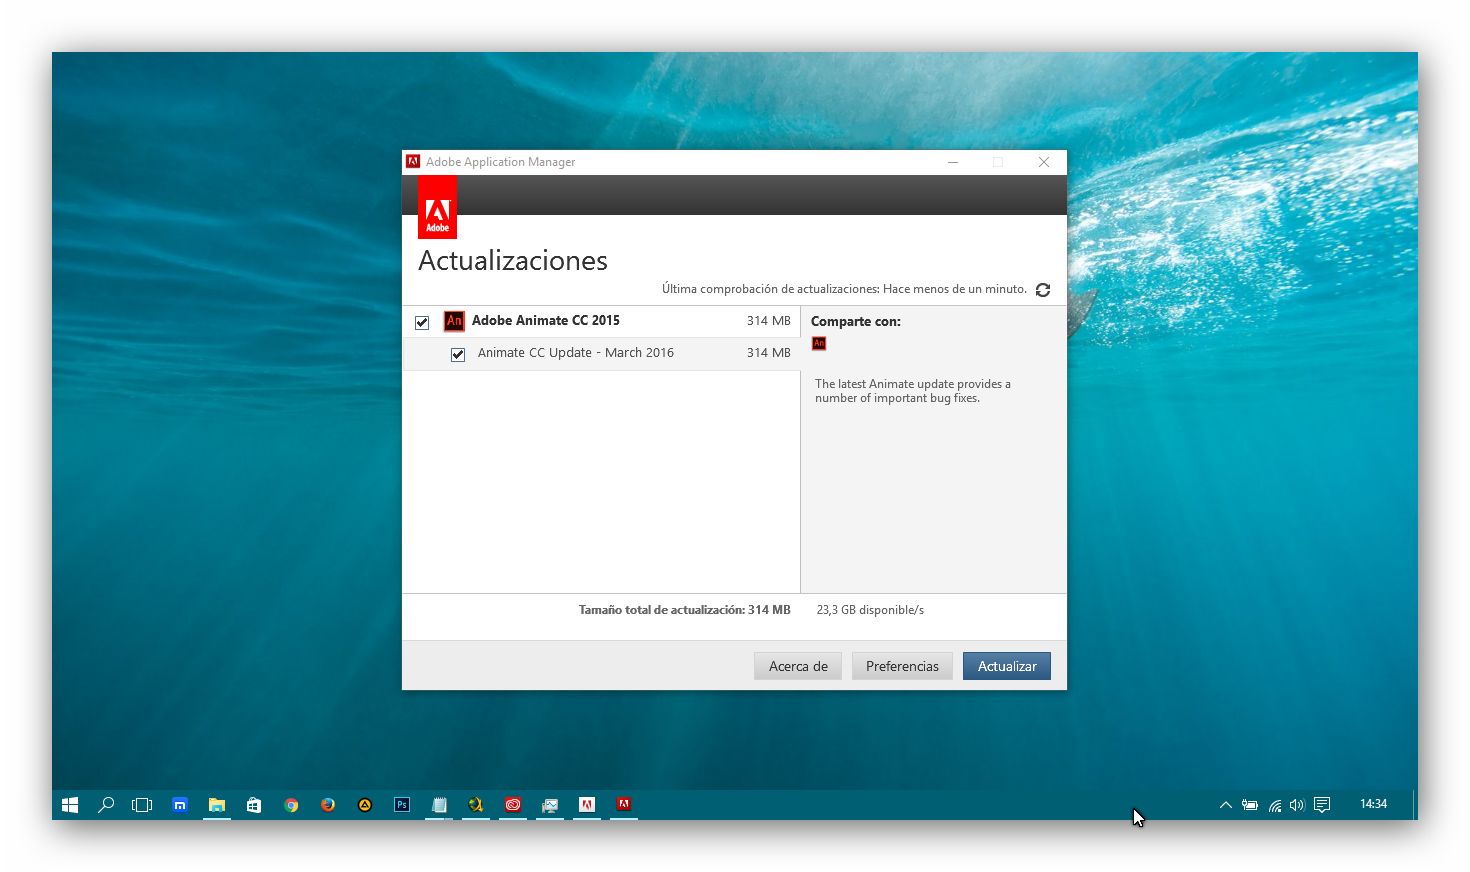Select the Adobe Animate CC 2015 row title
Screen dimensions: 1470x872
click(546, 320)
